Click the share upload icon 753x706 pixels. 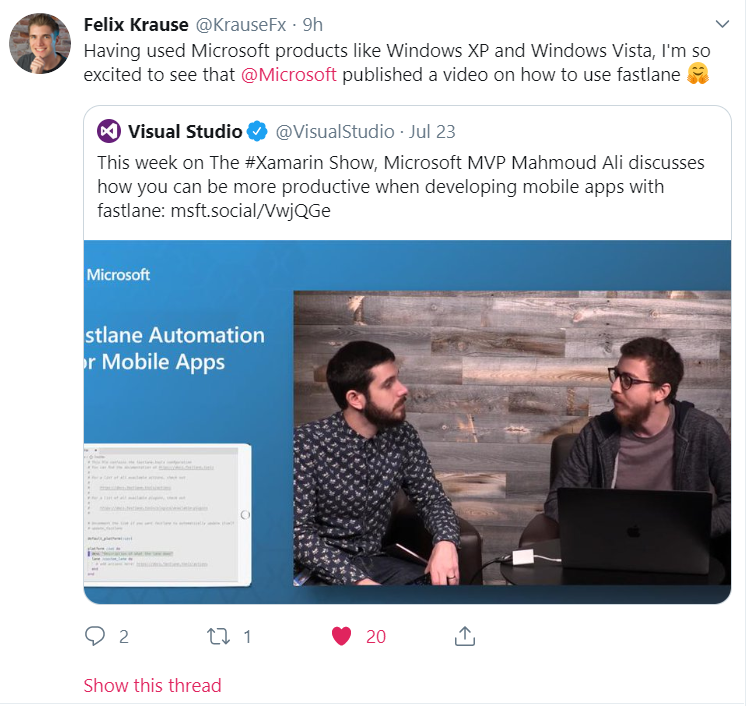pos(464,636)
